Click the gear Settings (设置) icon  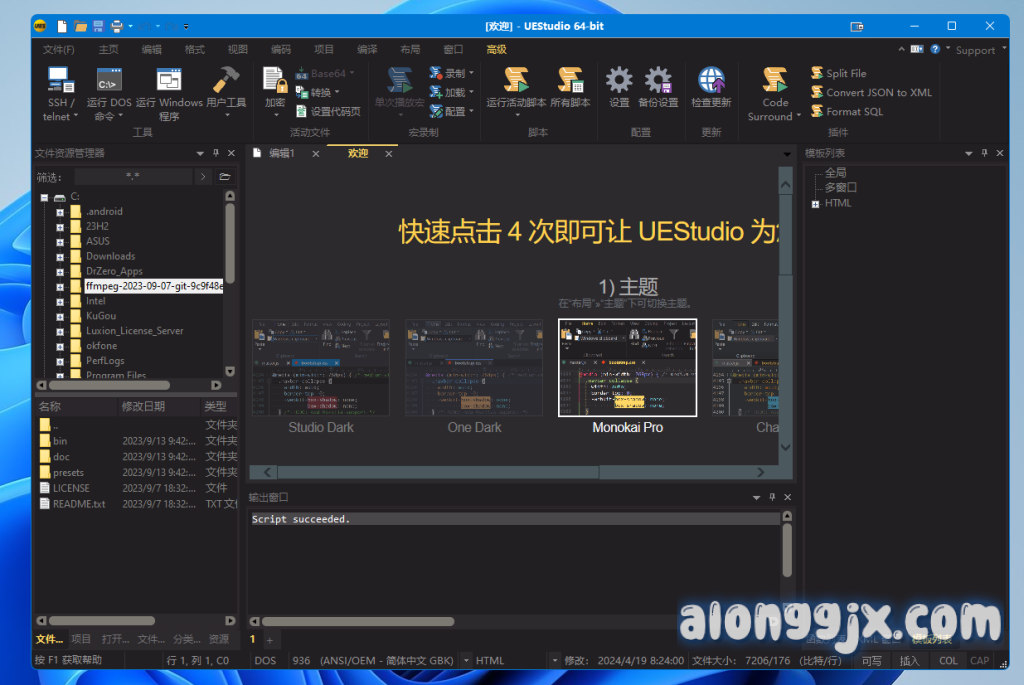[619, 81]
